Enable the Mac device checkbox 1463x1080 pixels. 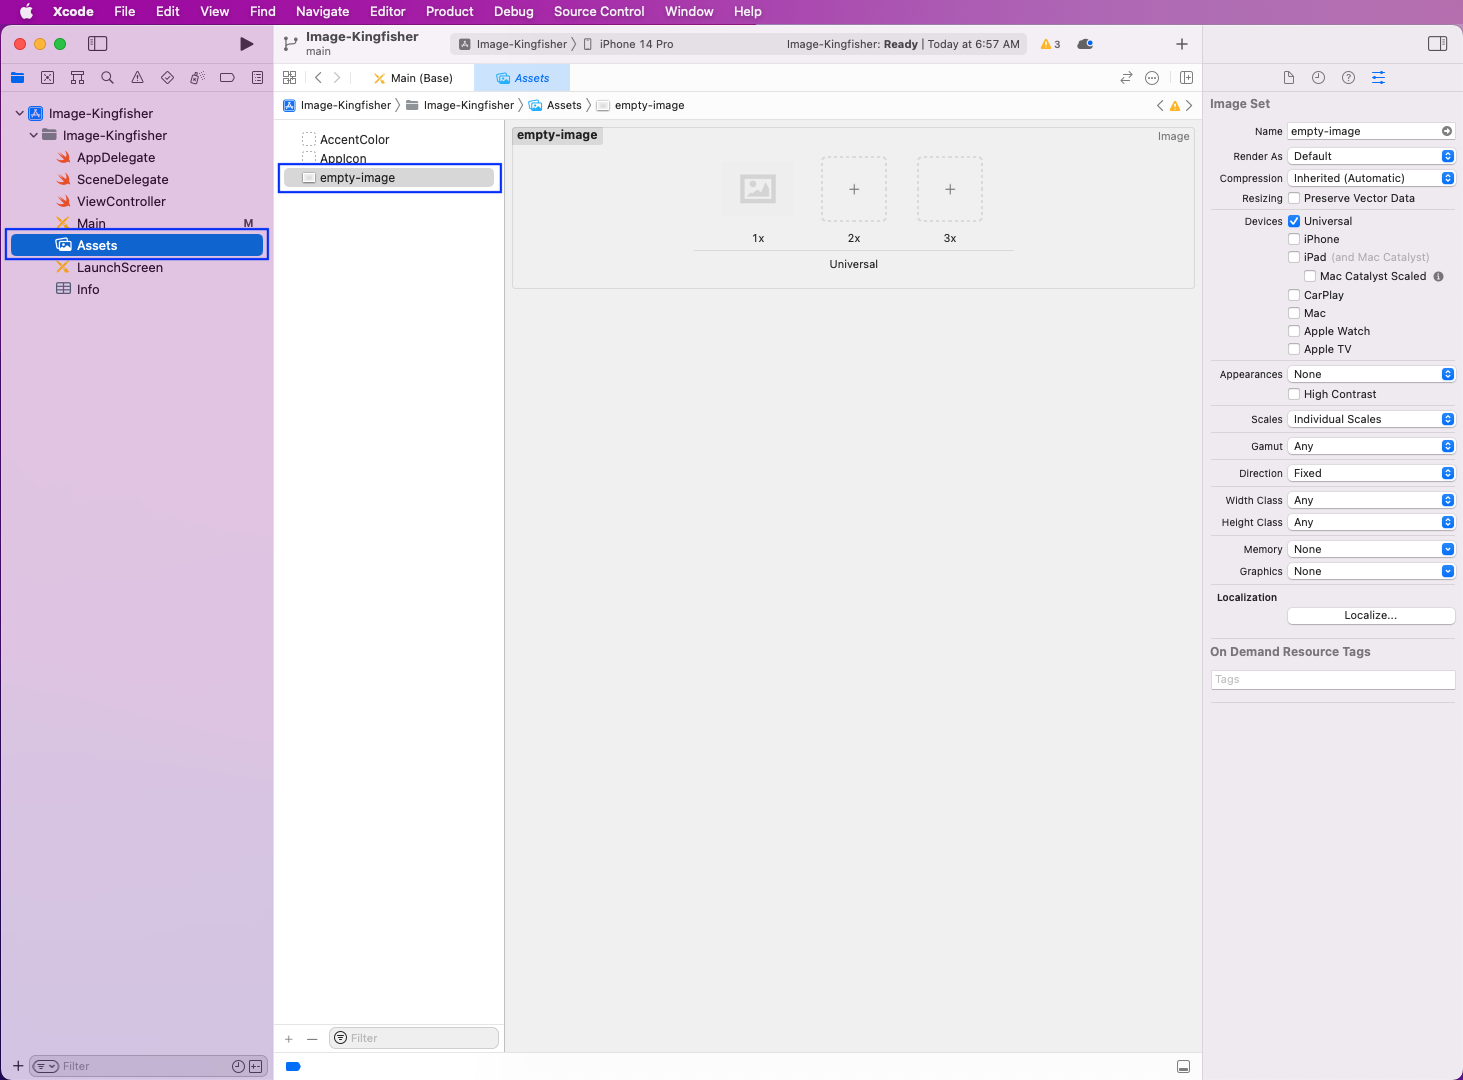(1294, 313)
